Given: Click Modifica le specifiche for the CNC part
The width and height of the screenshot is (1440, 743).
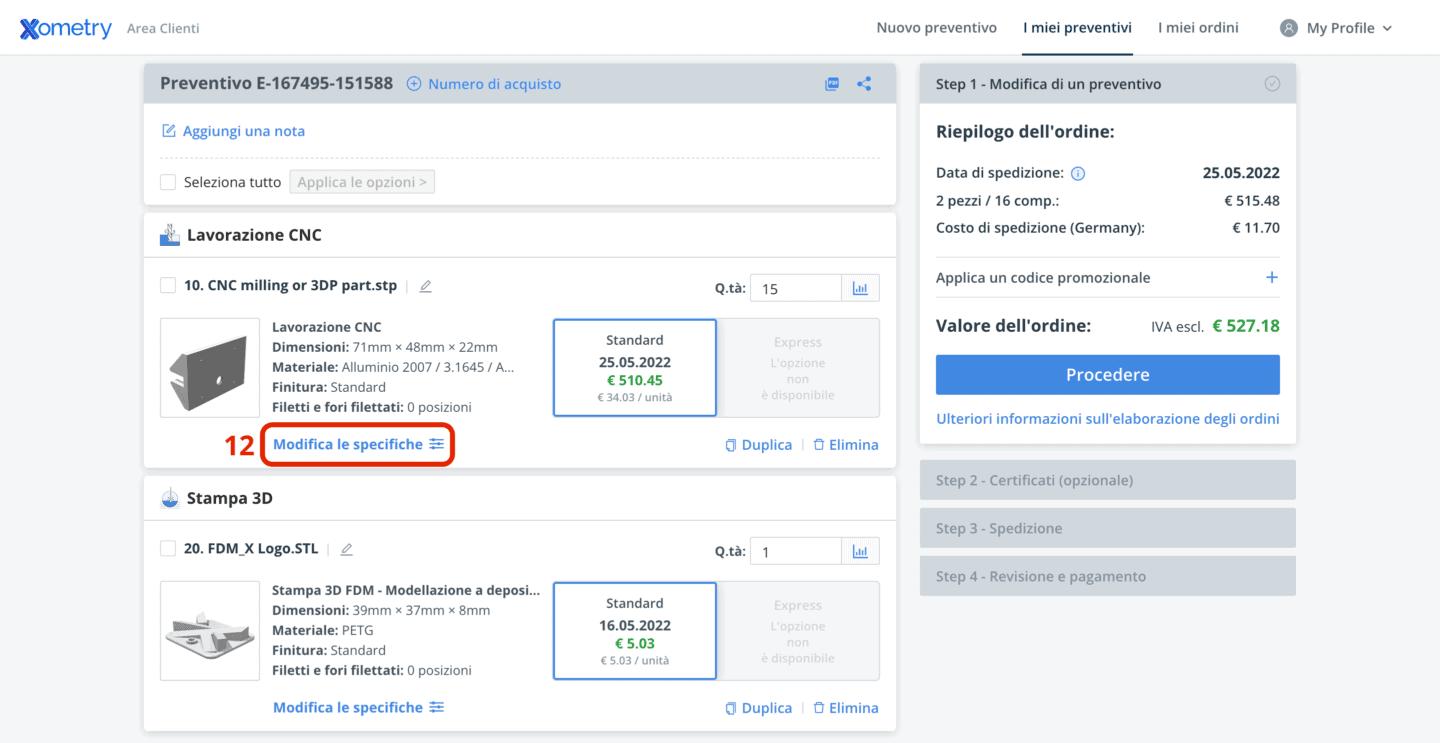Looking at the screenshot, I should tap(358, 444).
